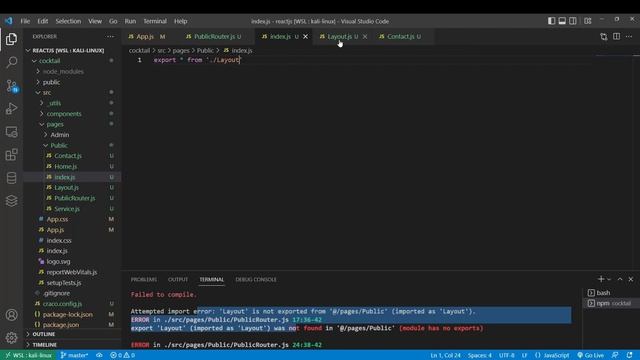Close the index.js editor tab
Screen dimensions: 640x360
(305, 36)
